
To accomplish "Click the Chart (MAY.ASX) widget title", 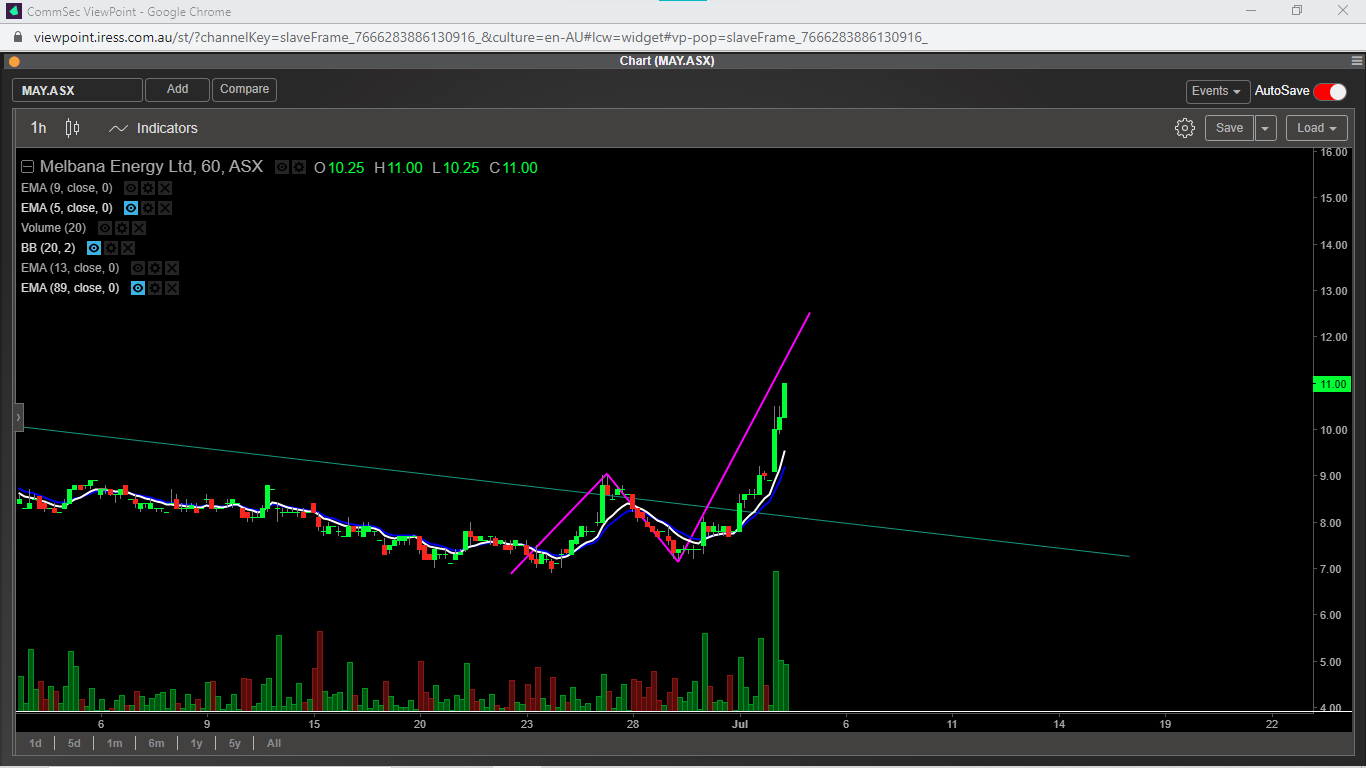I will 667,61.
